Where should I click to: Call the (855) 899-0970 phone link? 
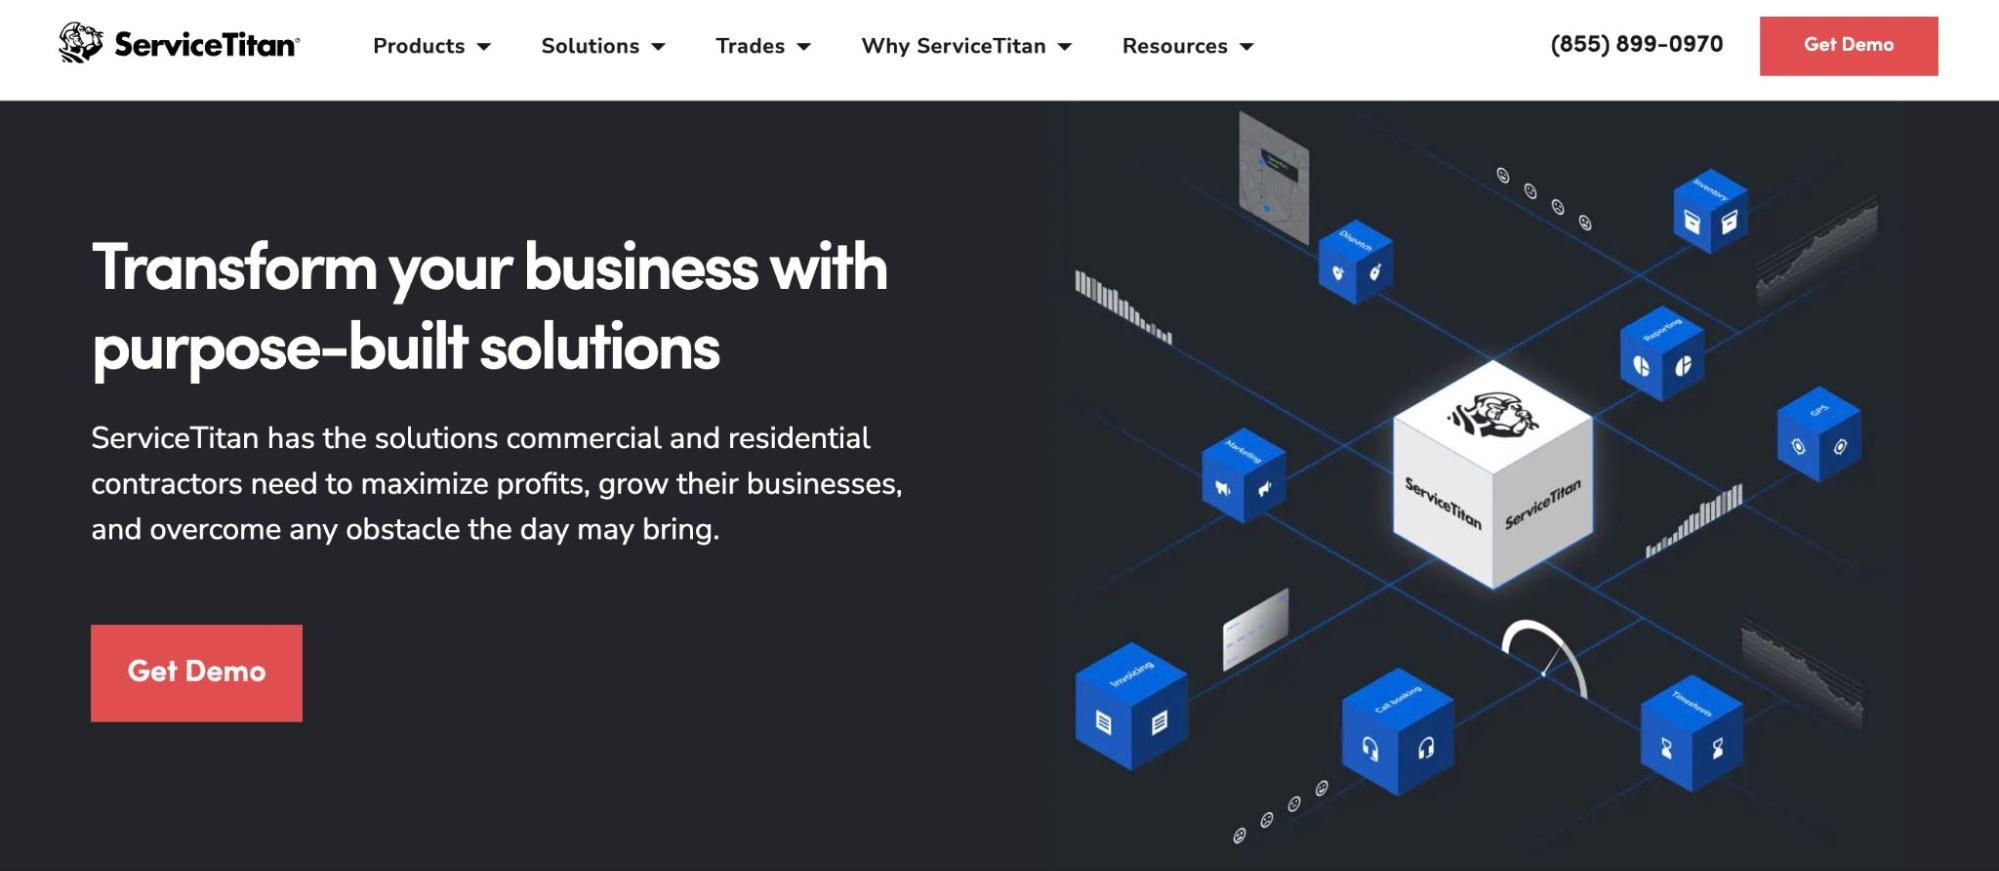(x=1636, y=44)
